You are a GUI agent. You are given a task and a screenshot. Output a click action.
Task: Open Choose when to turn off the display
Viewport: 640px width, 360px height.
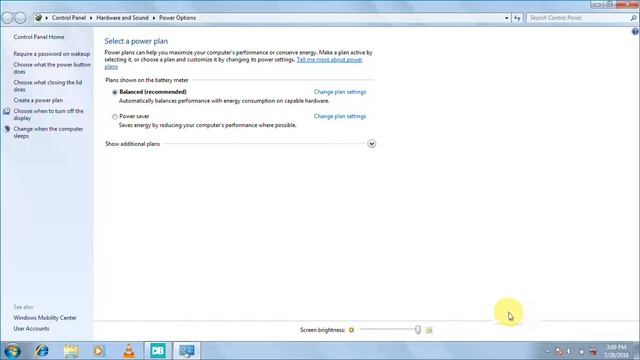[48, 114]
